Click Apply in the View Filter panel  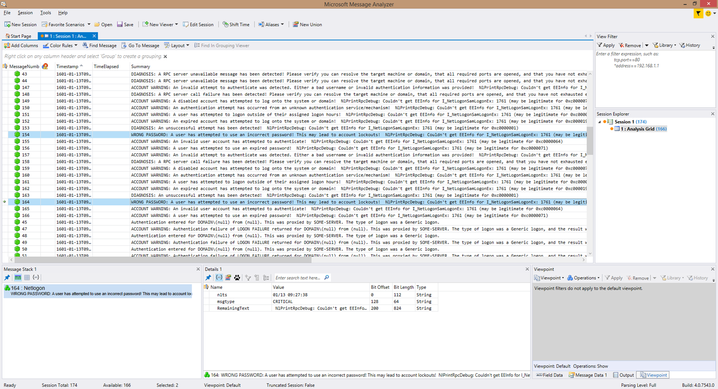pyautogui.click(x=606, y=45)
